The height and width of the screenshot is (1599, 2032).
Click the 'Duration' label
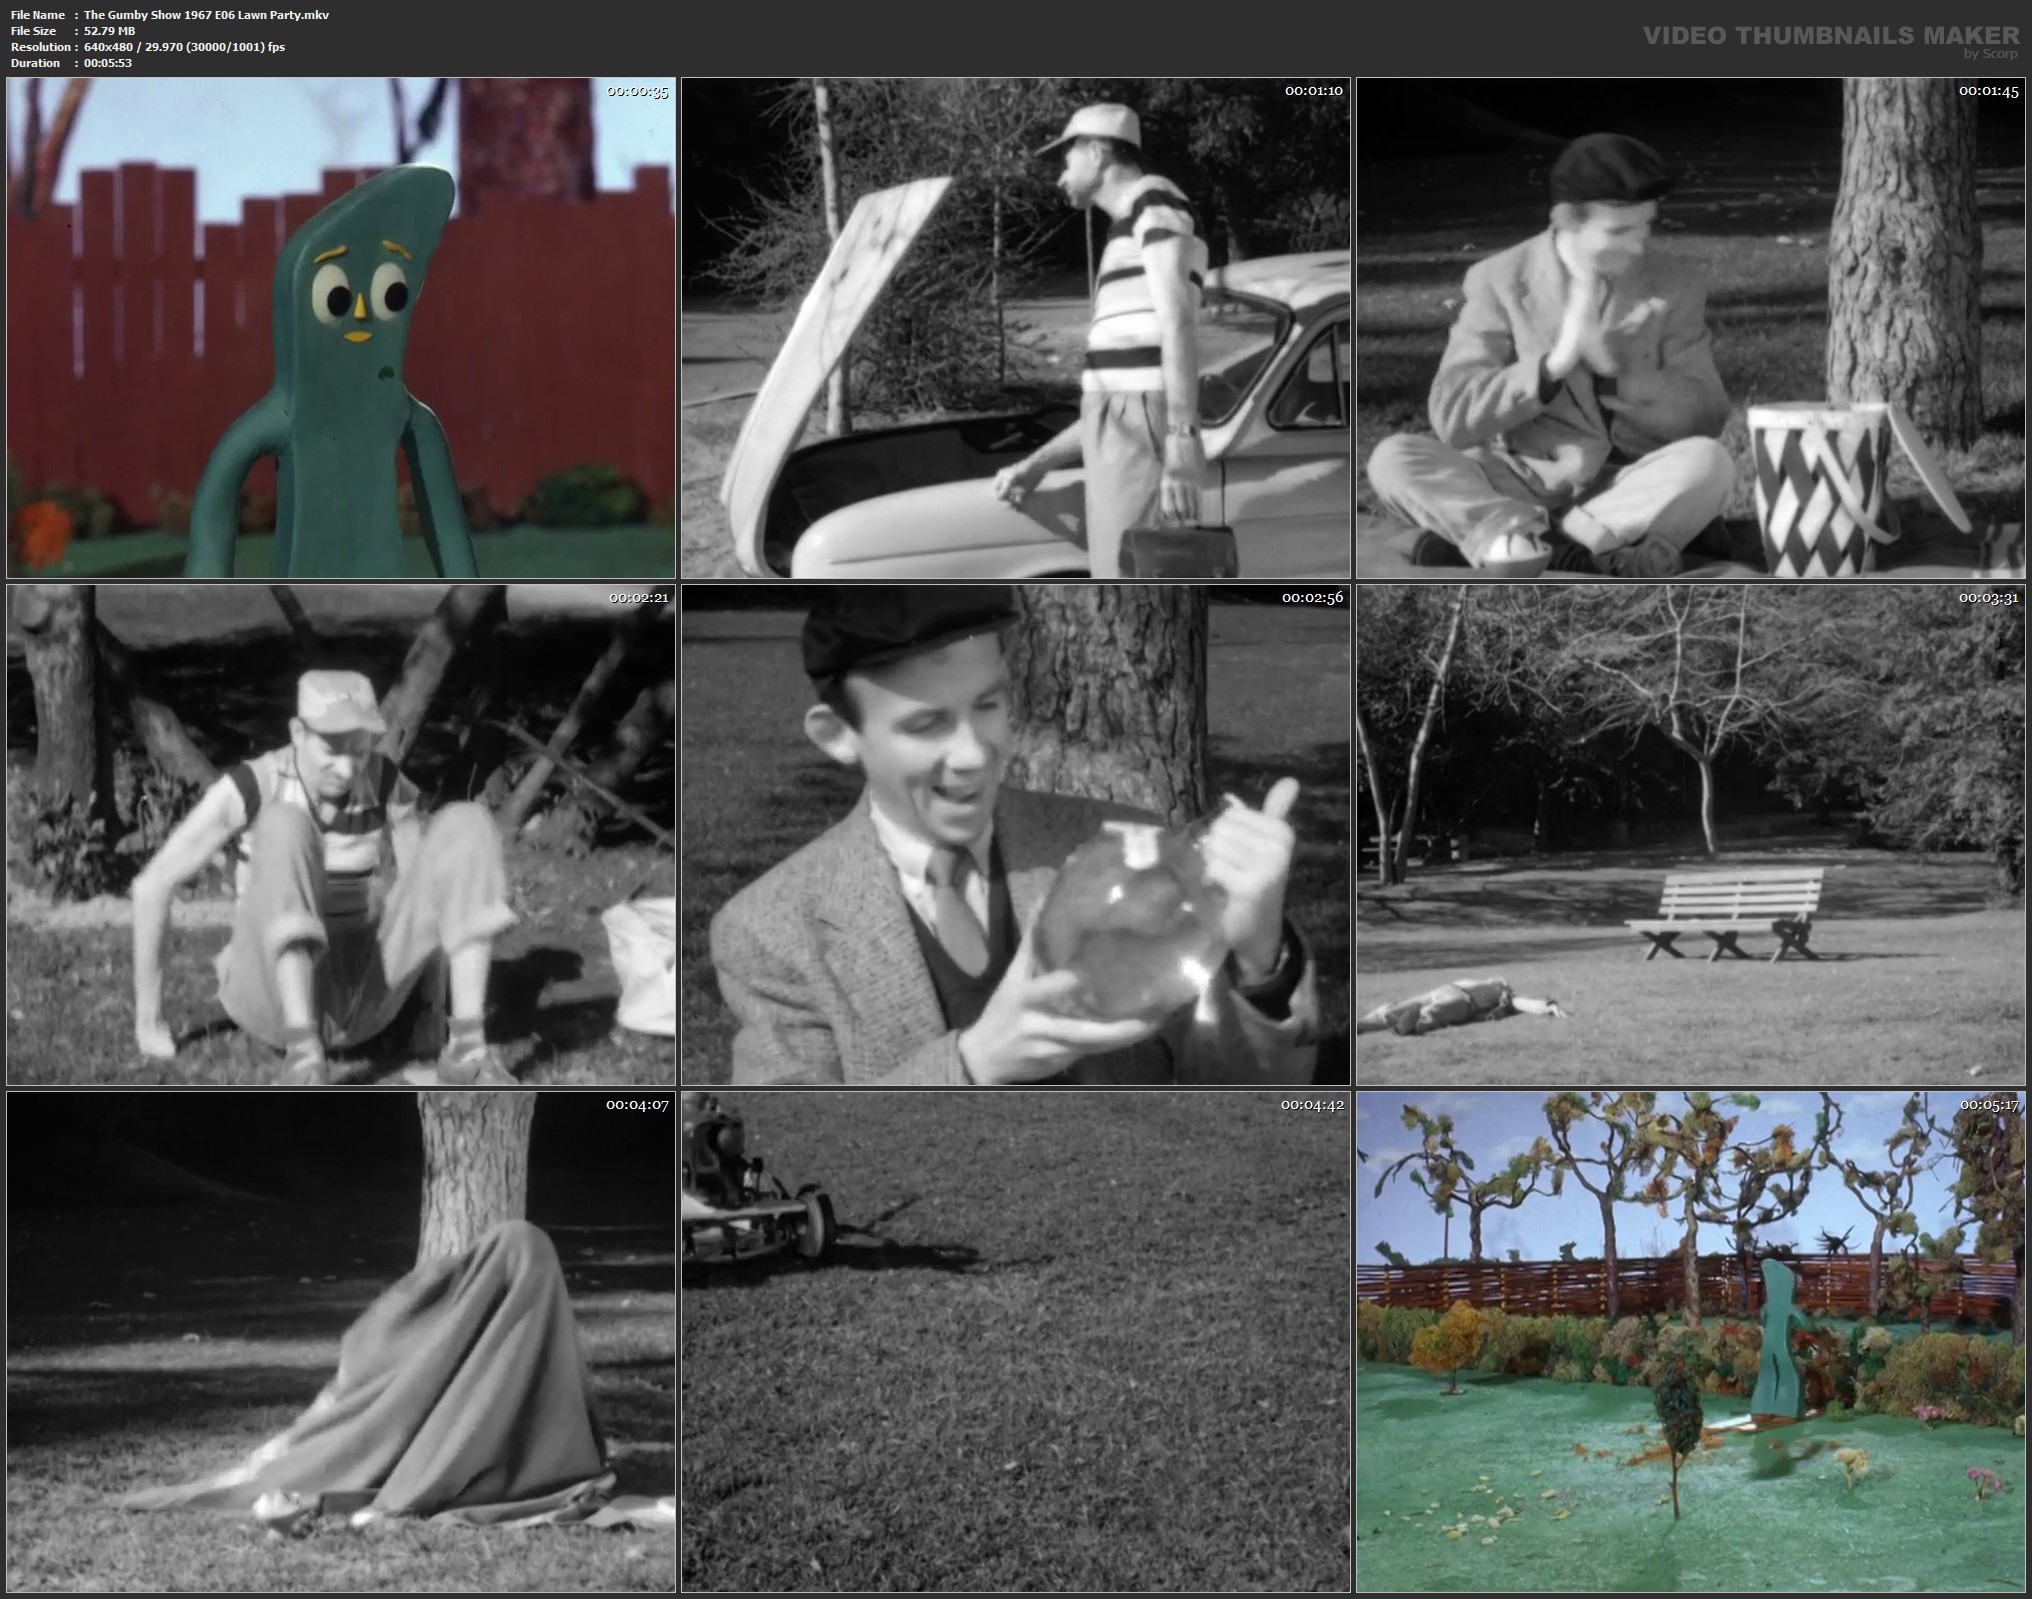tap(36, 63)
